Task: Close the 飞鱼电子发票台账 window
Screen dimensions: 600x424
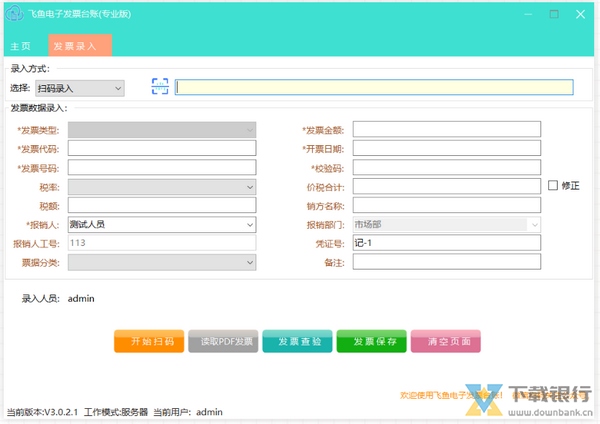Action: [580, 14]
